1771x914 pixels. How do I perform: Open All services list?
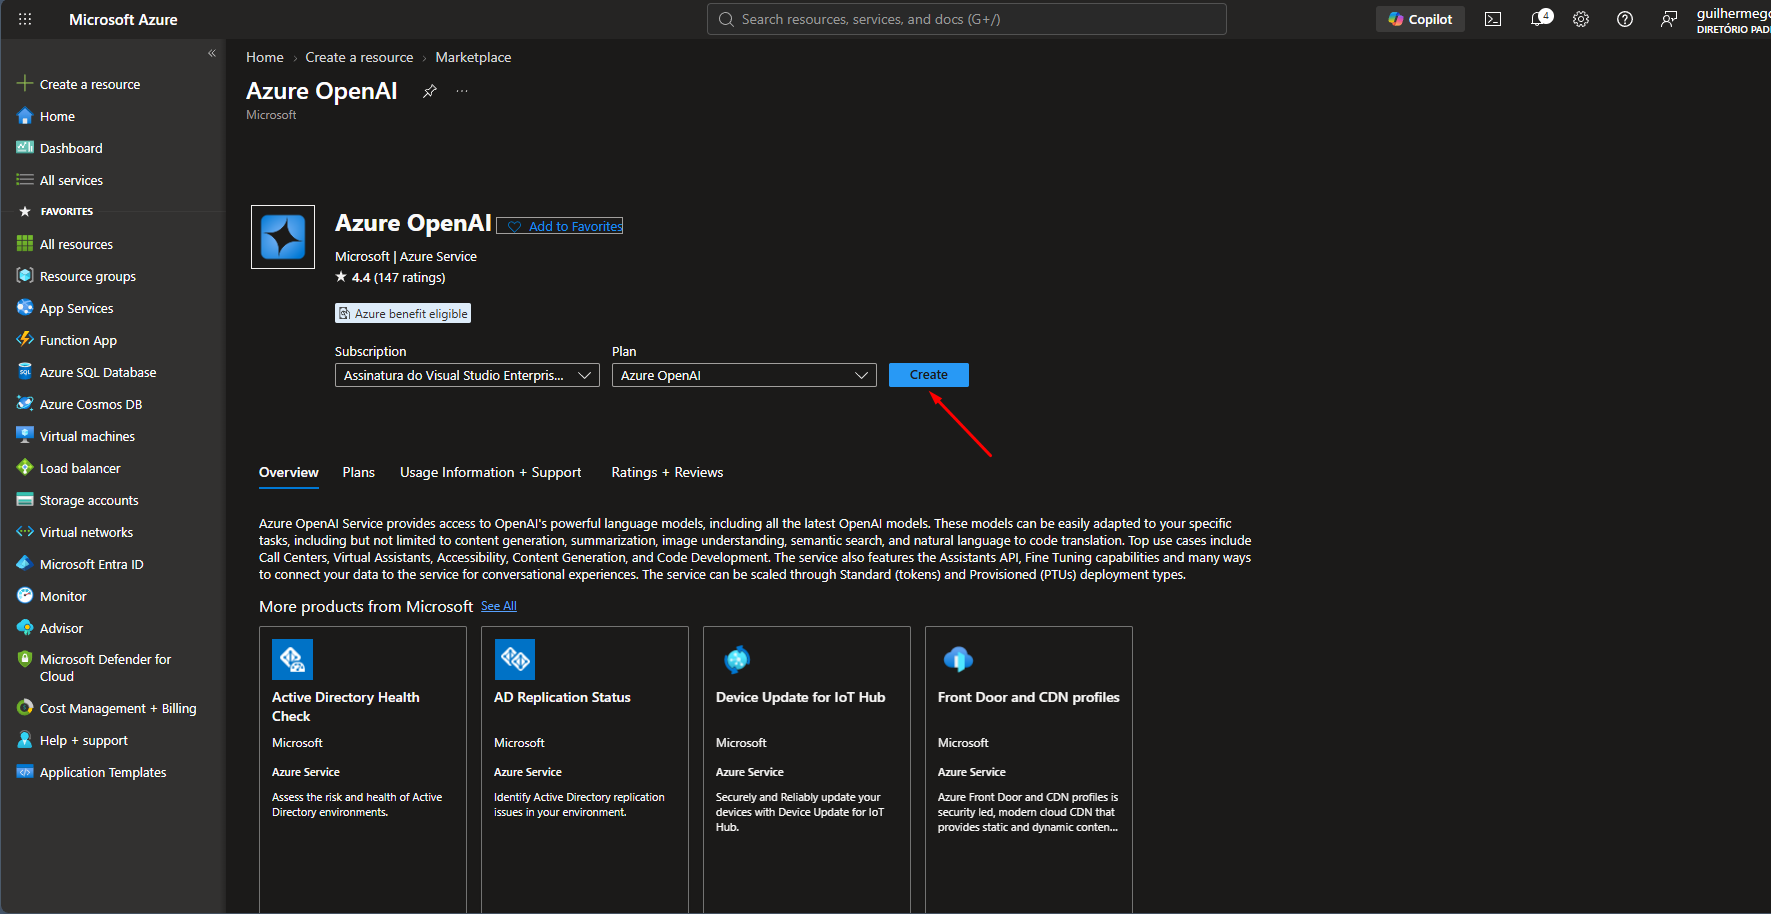71,180
